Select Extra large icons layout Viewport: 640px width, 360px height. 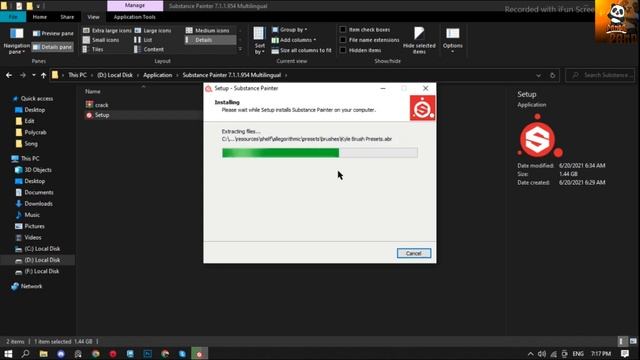point(107,31)
